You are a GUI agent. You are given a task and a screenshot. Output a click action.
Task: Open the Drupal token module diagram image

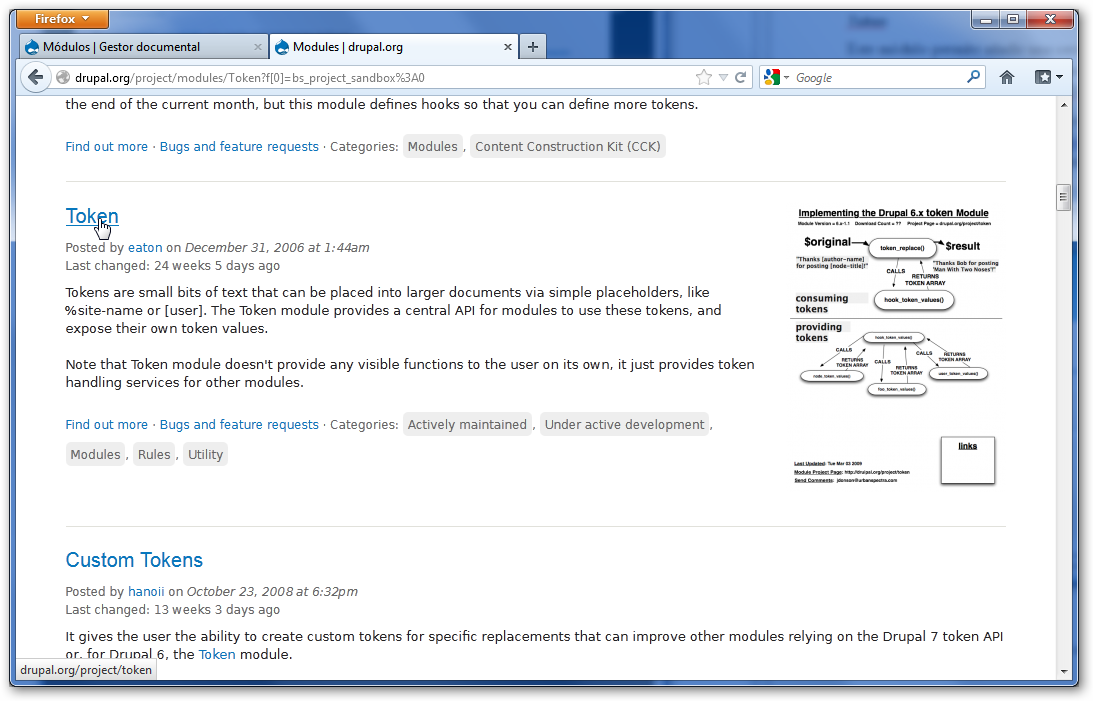click(895, 345)
